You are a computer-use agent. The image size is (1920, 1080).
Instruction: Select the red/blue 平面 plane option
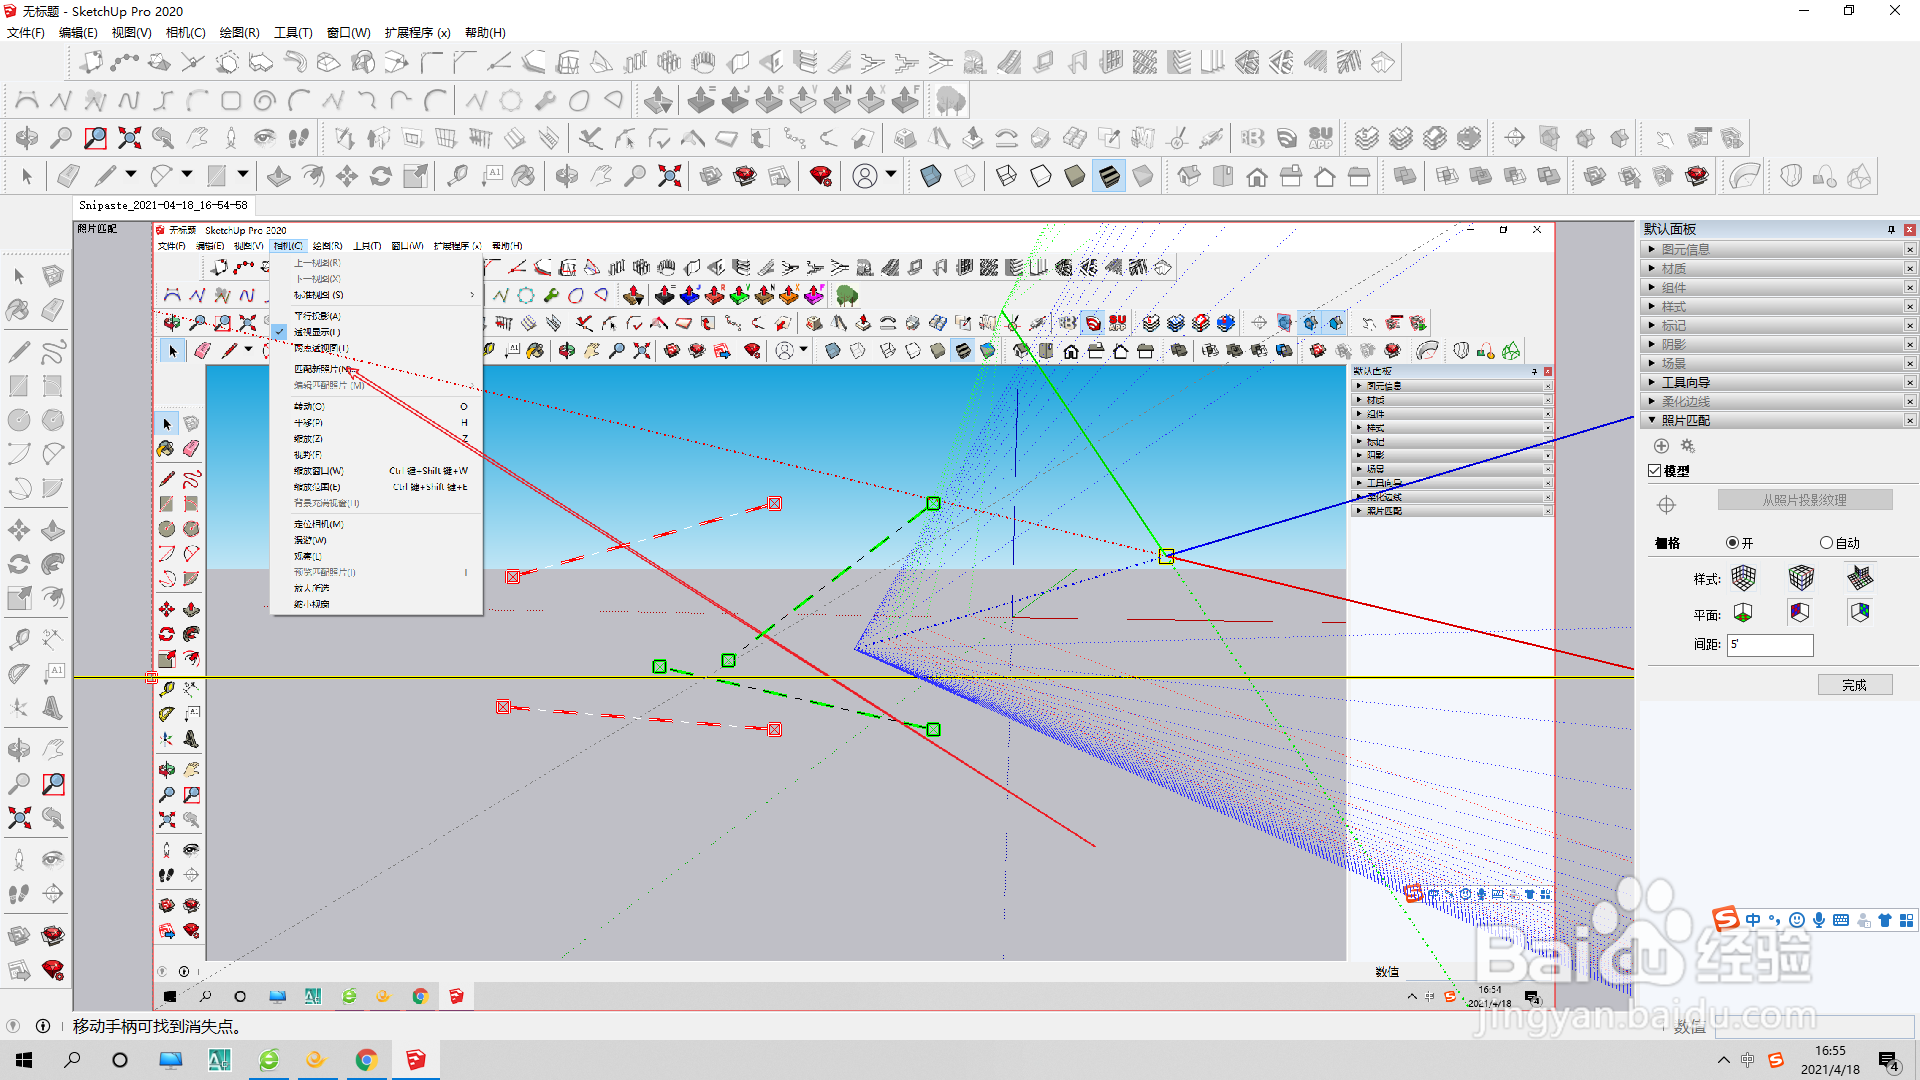(1801, 612)
